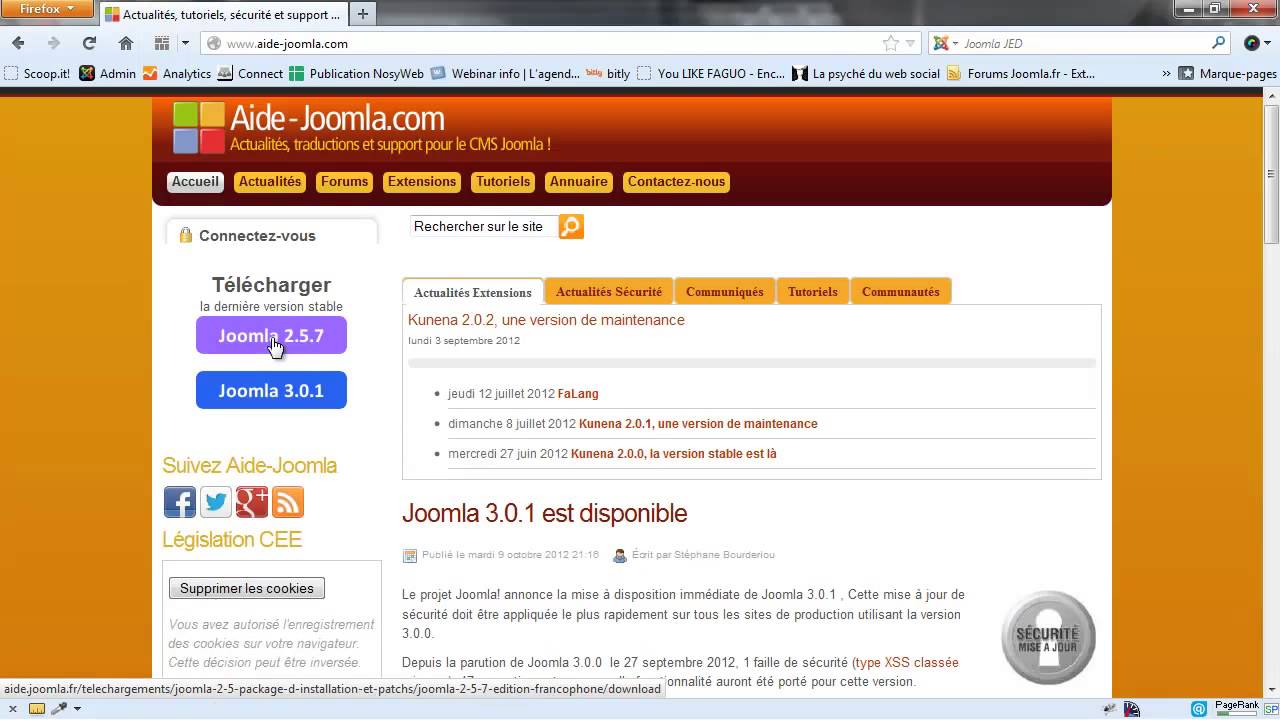Switch to the content Tutoriels tab
Screen dimensions: 1280x720
[x=813, y=292]
